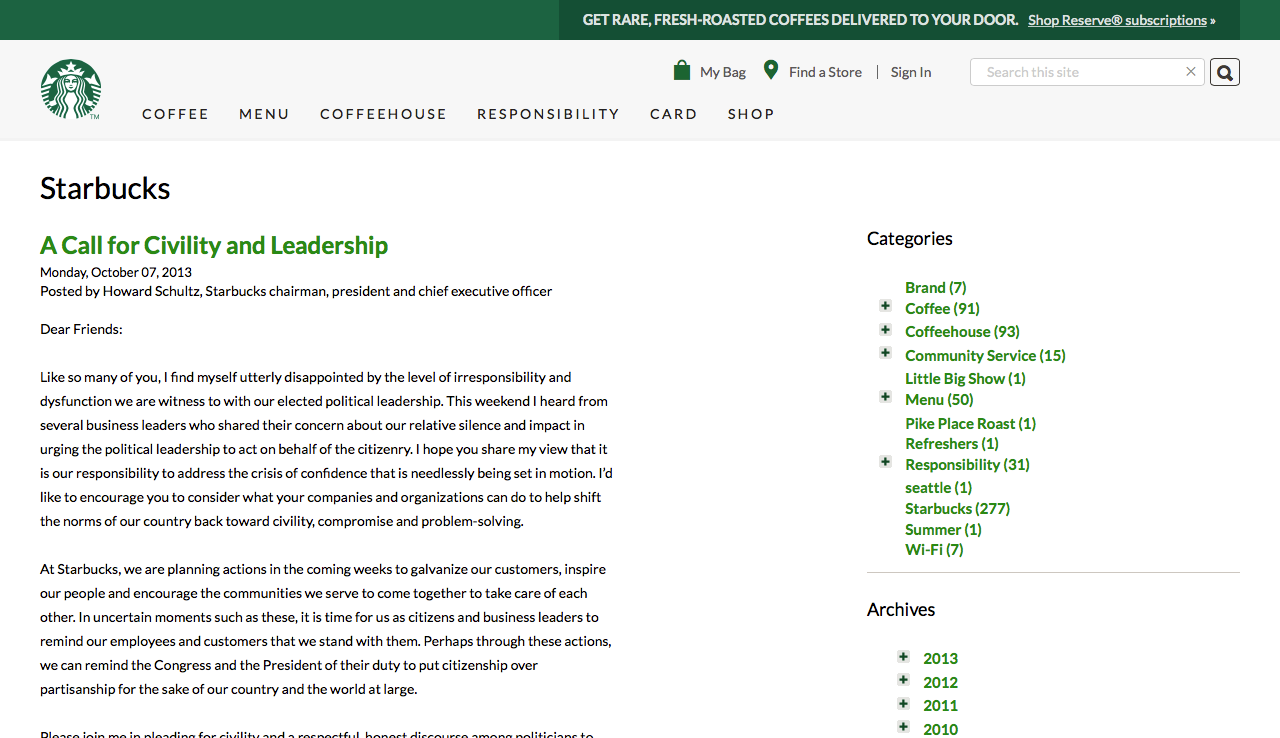Open the Responsibility (31) category

[x=967, y=465]
